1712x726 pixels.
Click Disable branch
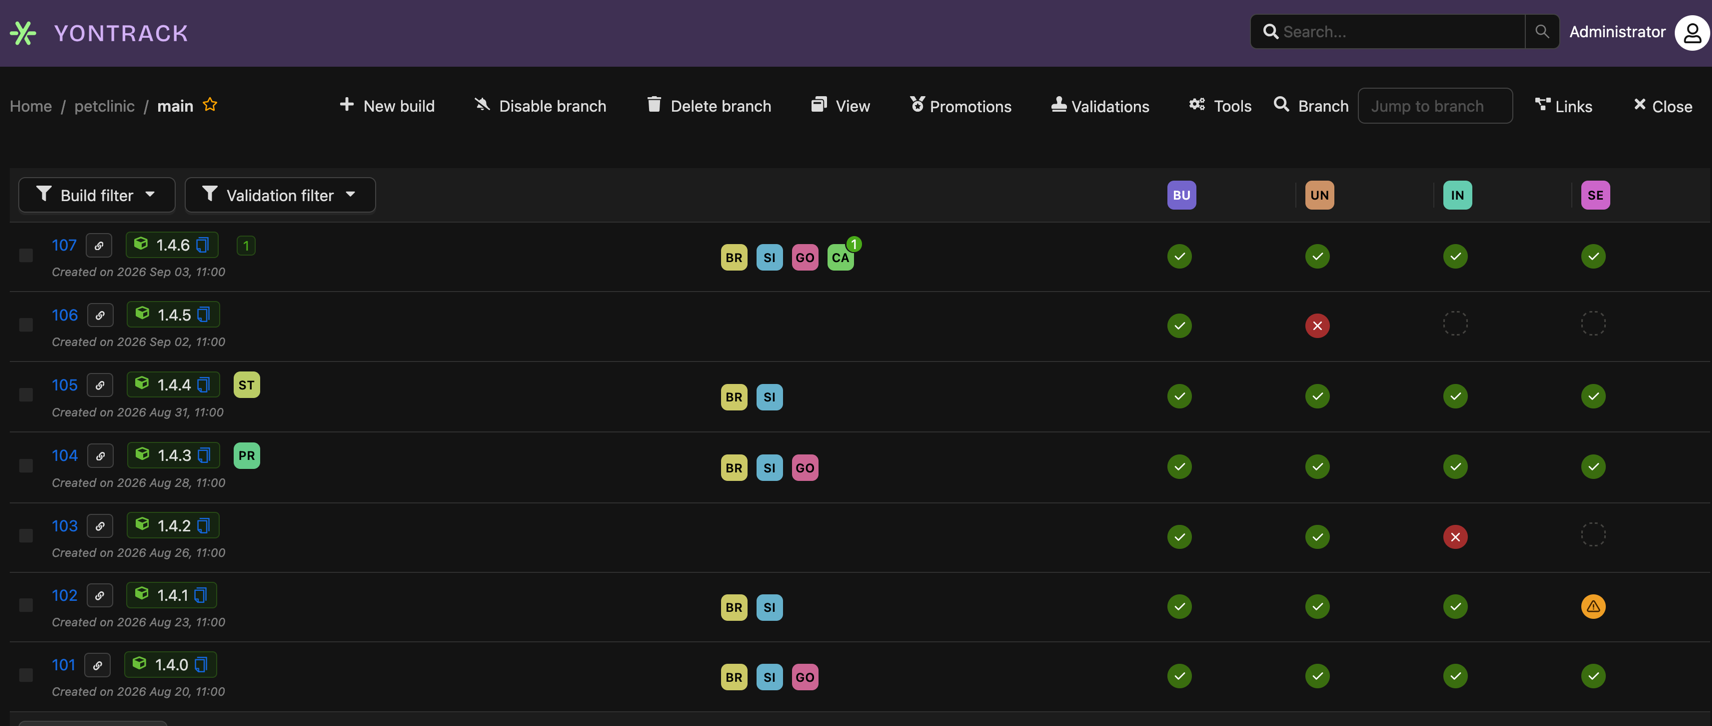click(540, 106)
